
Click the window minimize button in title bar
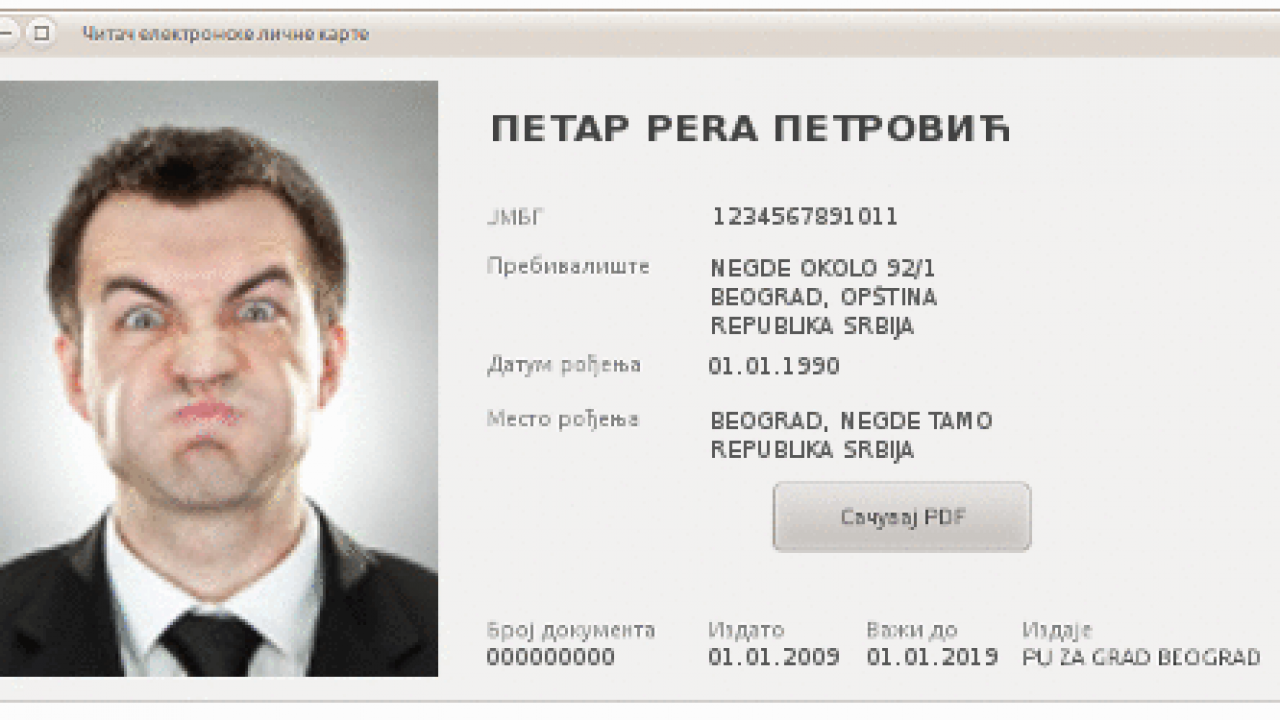point(7,33)
